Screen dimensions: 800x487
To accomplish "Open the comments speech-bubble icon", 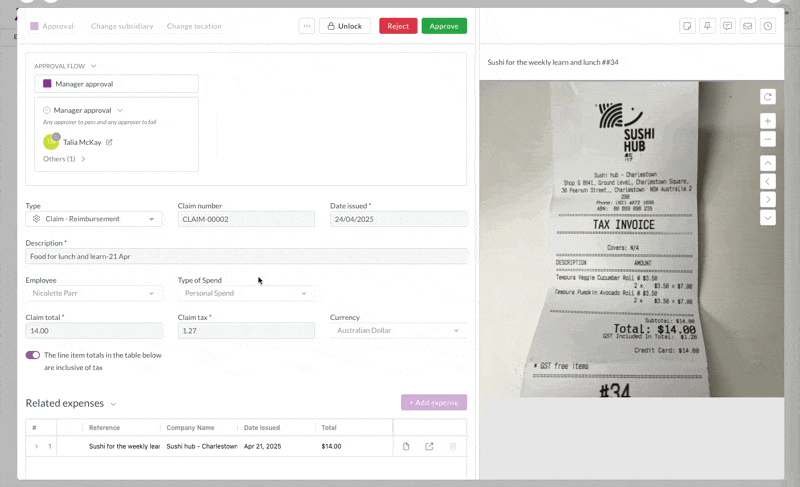I will click(x=728, y=26).
